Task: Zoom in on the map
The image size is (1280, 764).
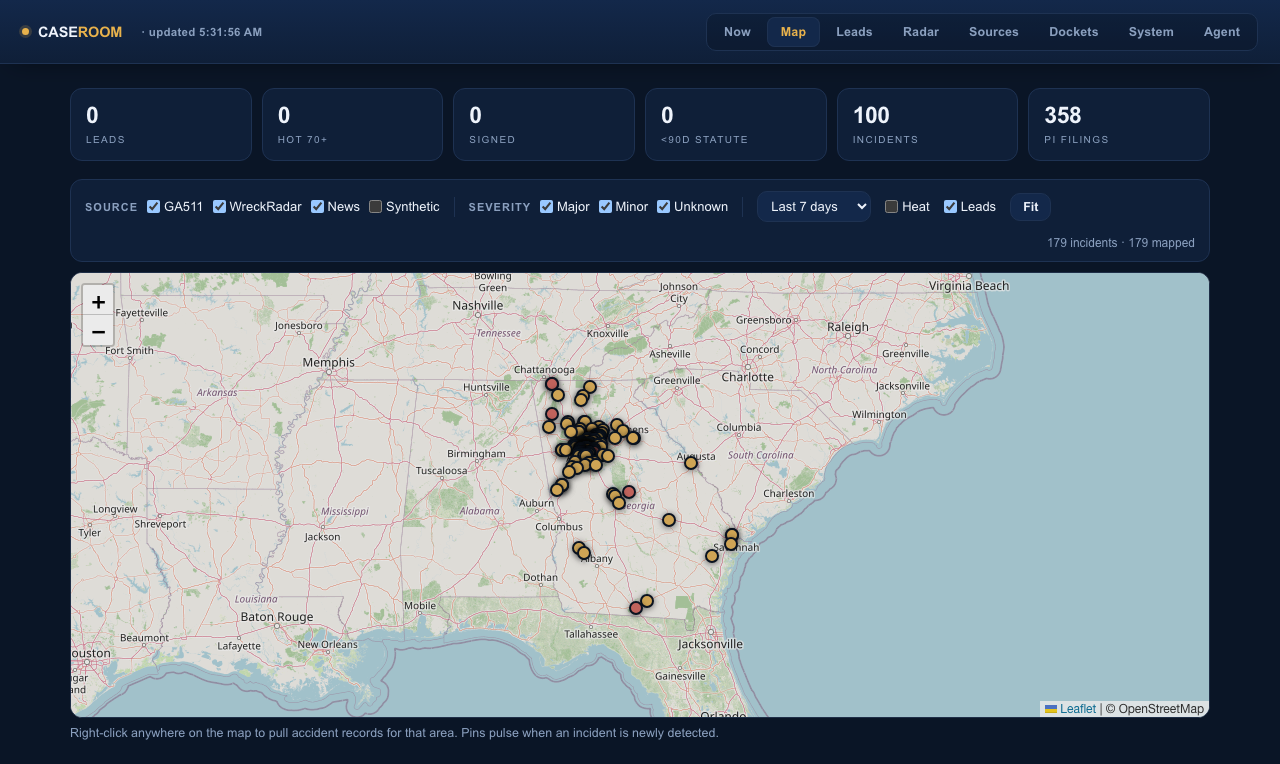Action: click(x=98, y=301)
